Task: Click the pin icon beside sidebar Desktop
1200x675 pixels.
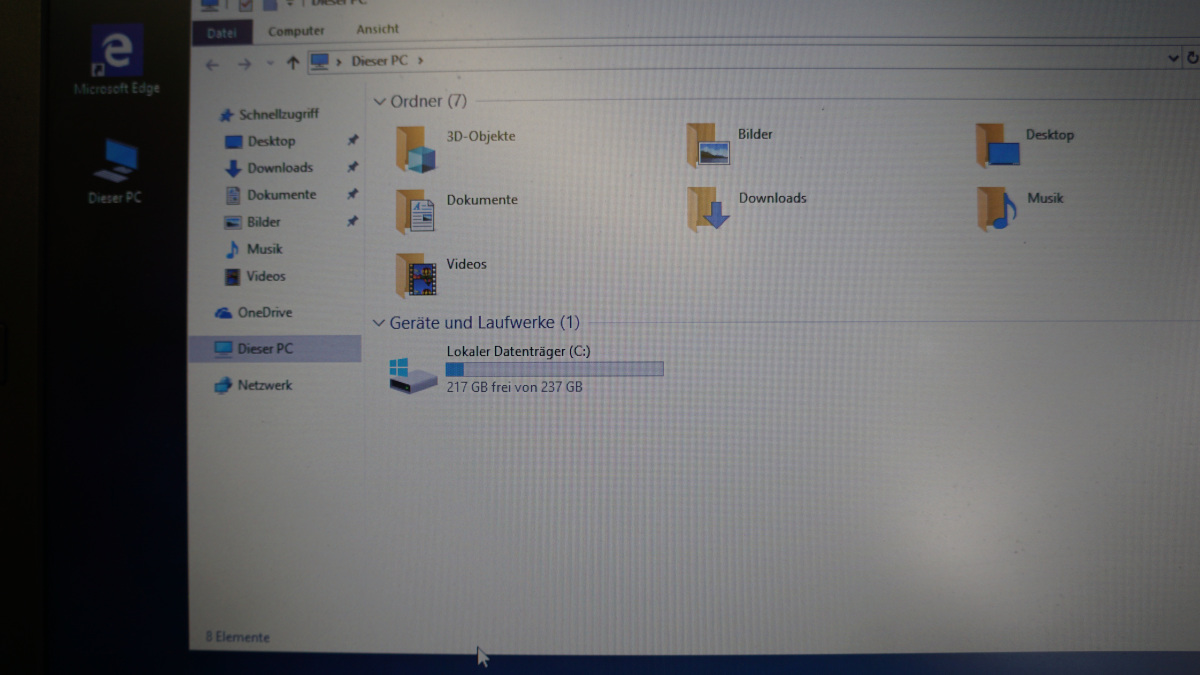Action: (x=352, y=140)
